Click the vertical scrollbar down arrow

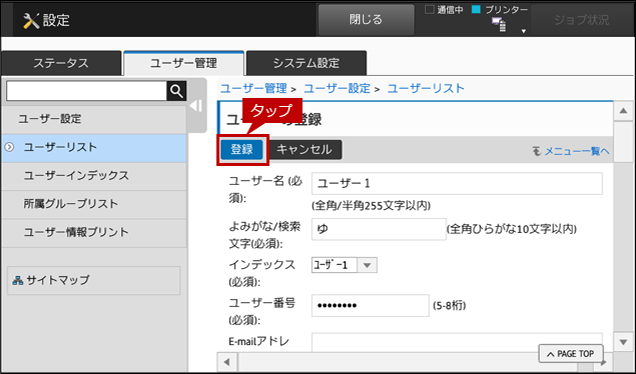click(623, 342)
